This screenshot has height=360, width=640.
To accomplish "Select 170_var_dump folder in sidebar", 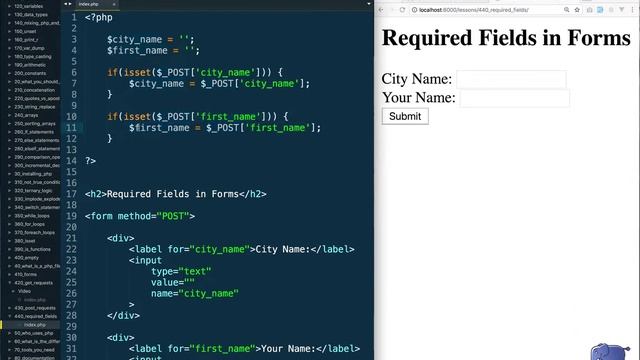I will tap(29, 48).
